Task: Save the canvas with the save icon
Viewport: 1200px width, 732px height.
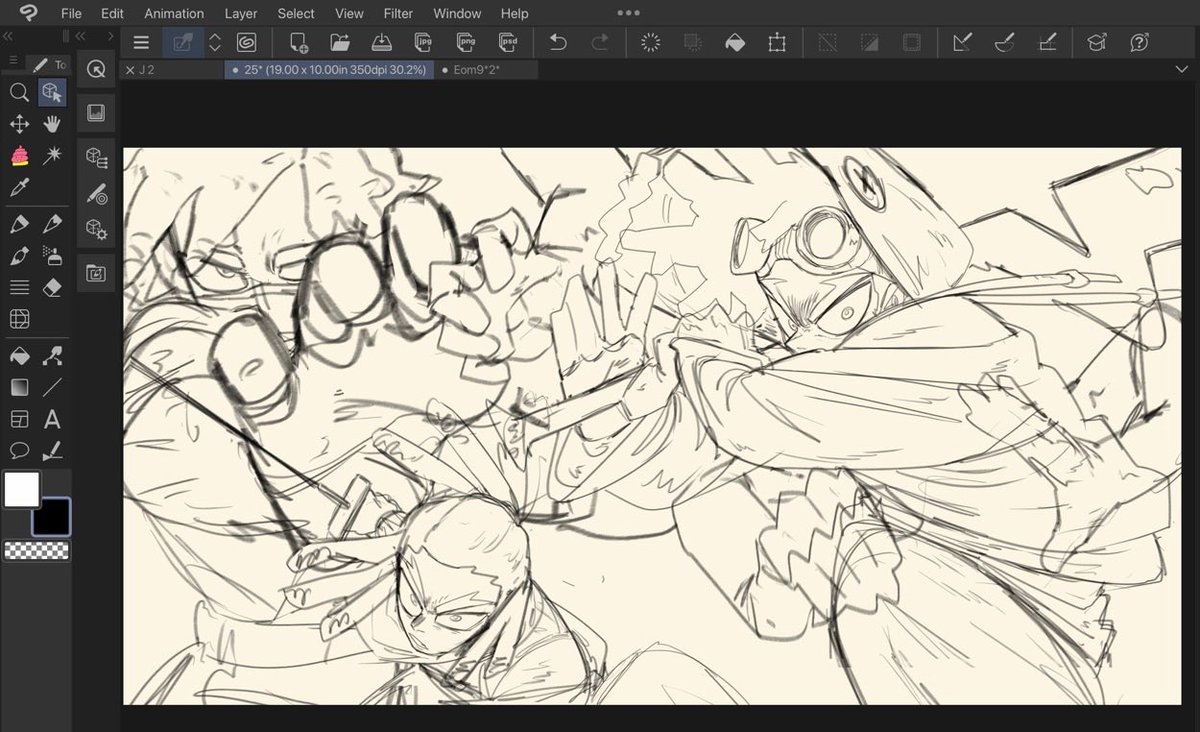Action: click(381, 43)
